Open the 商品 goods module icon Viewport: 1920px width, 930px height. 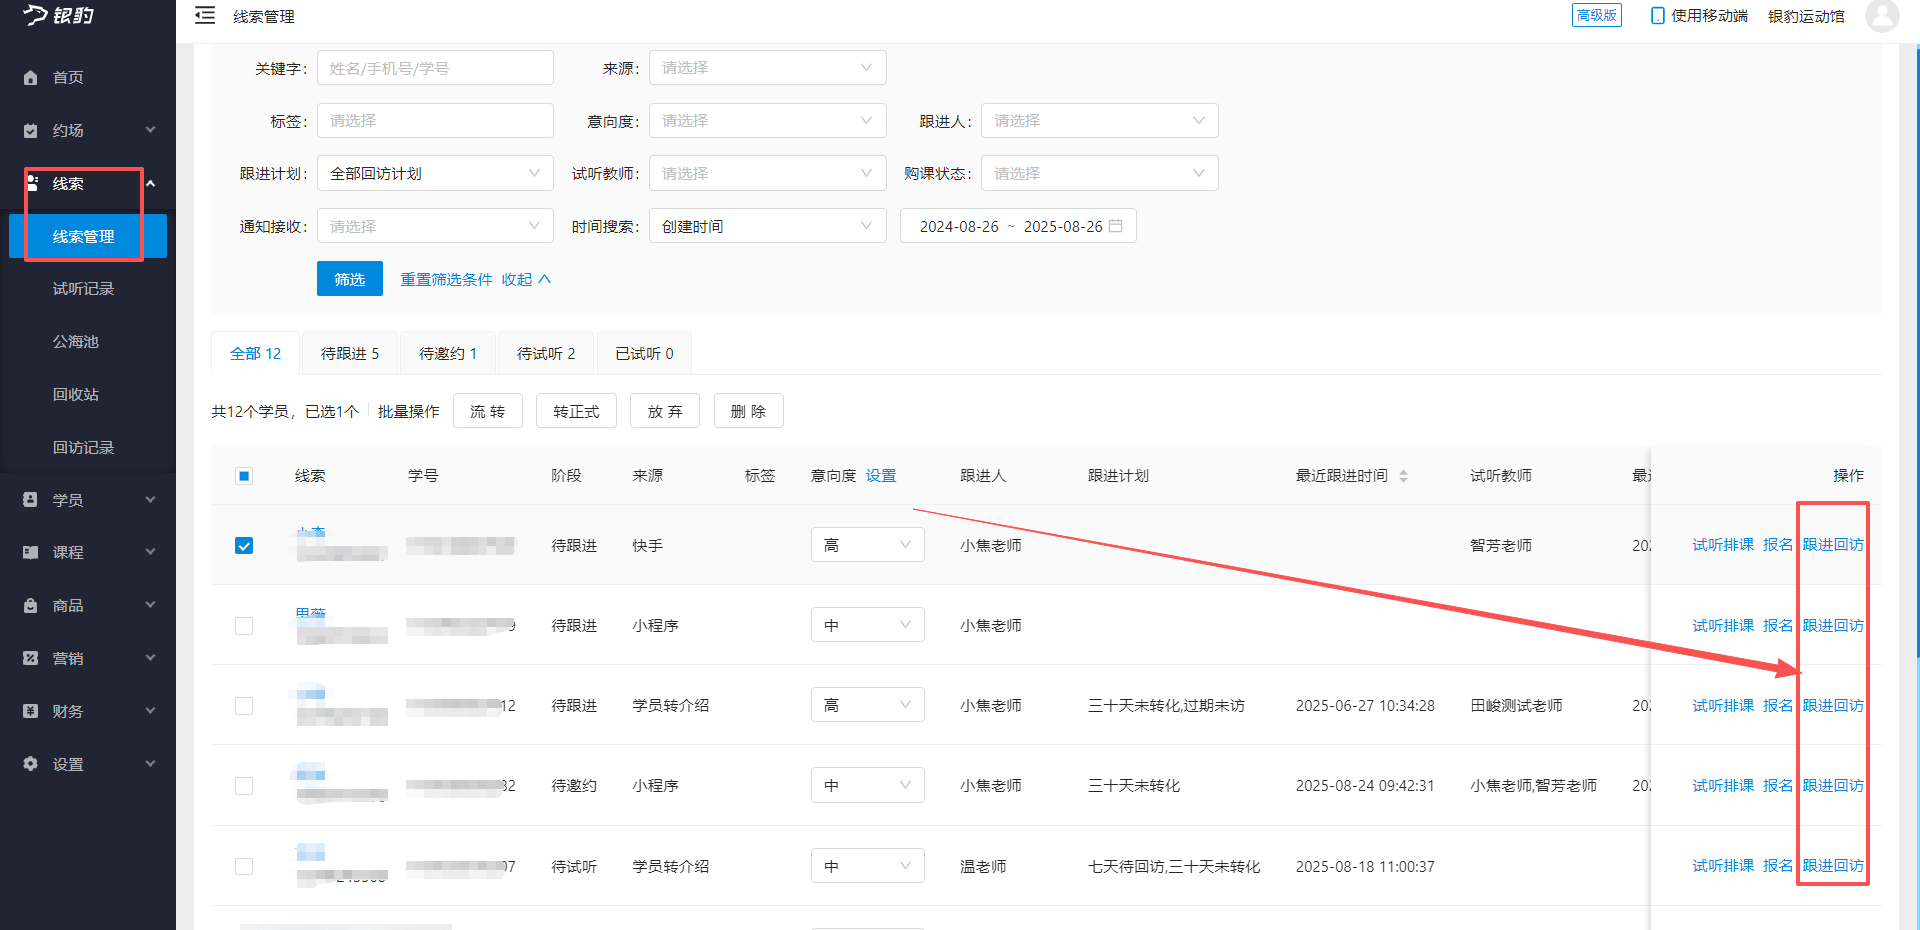click(30, 604)
